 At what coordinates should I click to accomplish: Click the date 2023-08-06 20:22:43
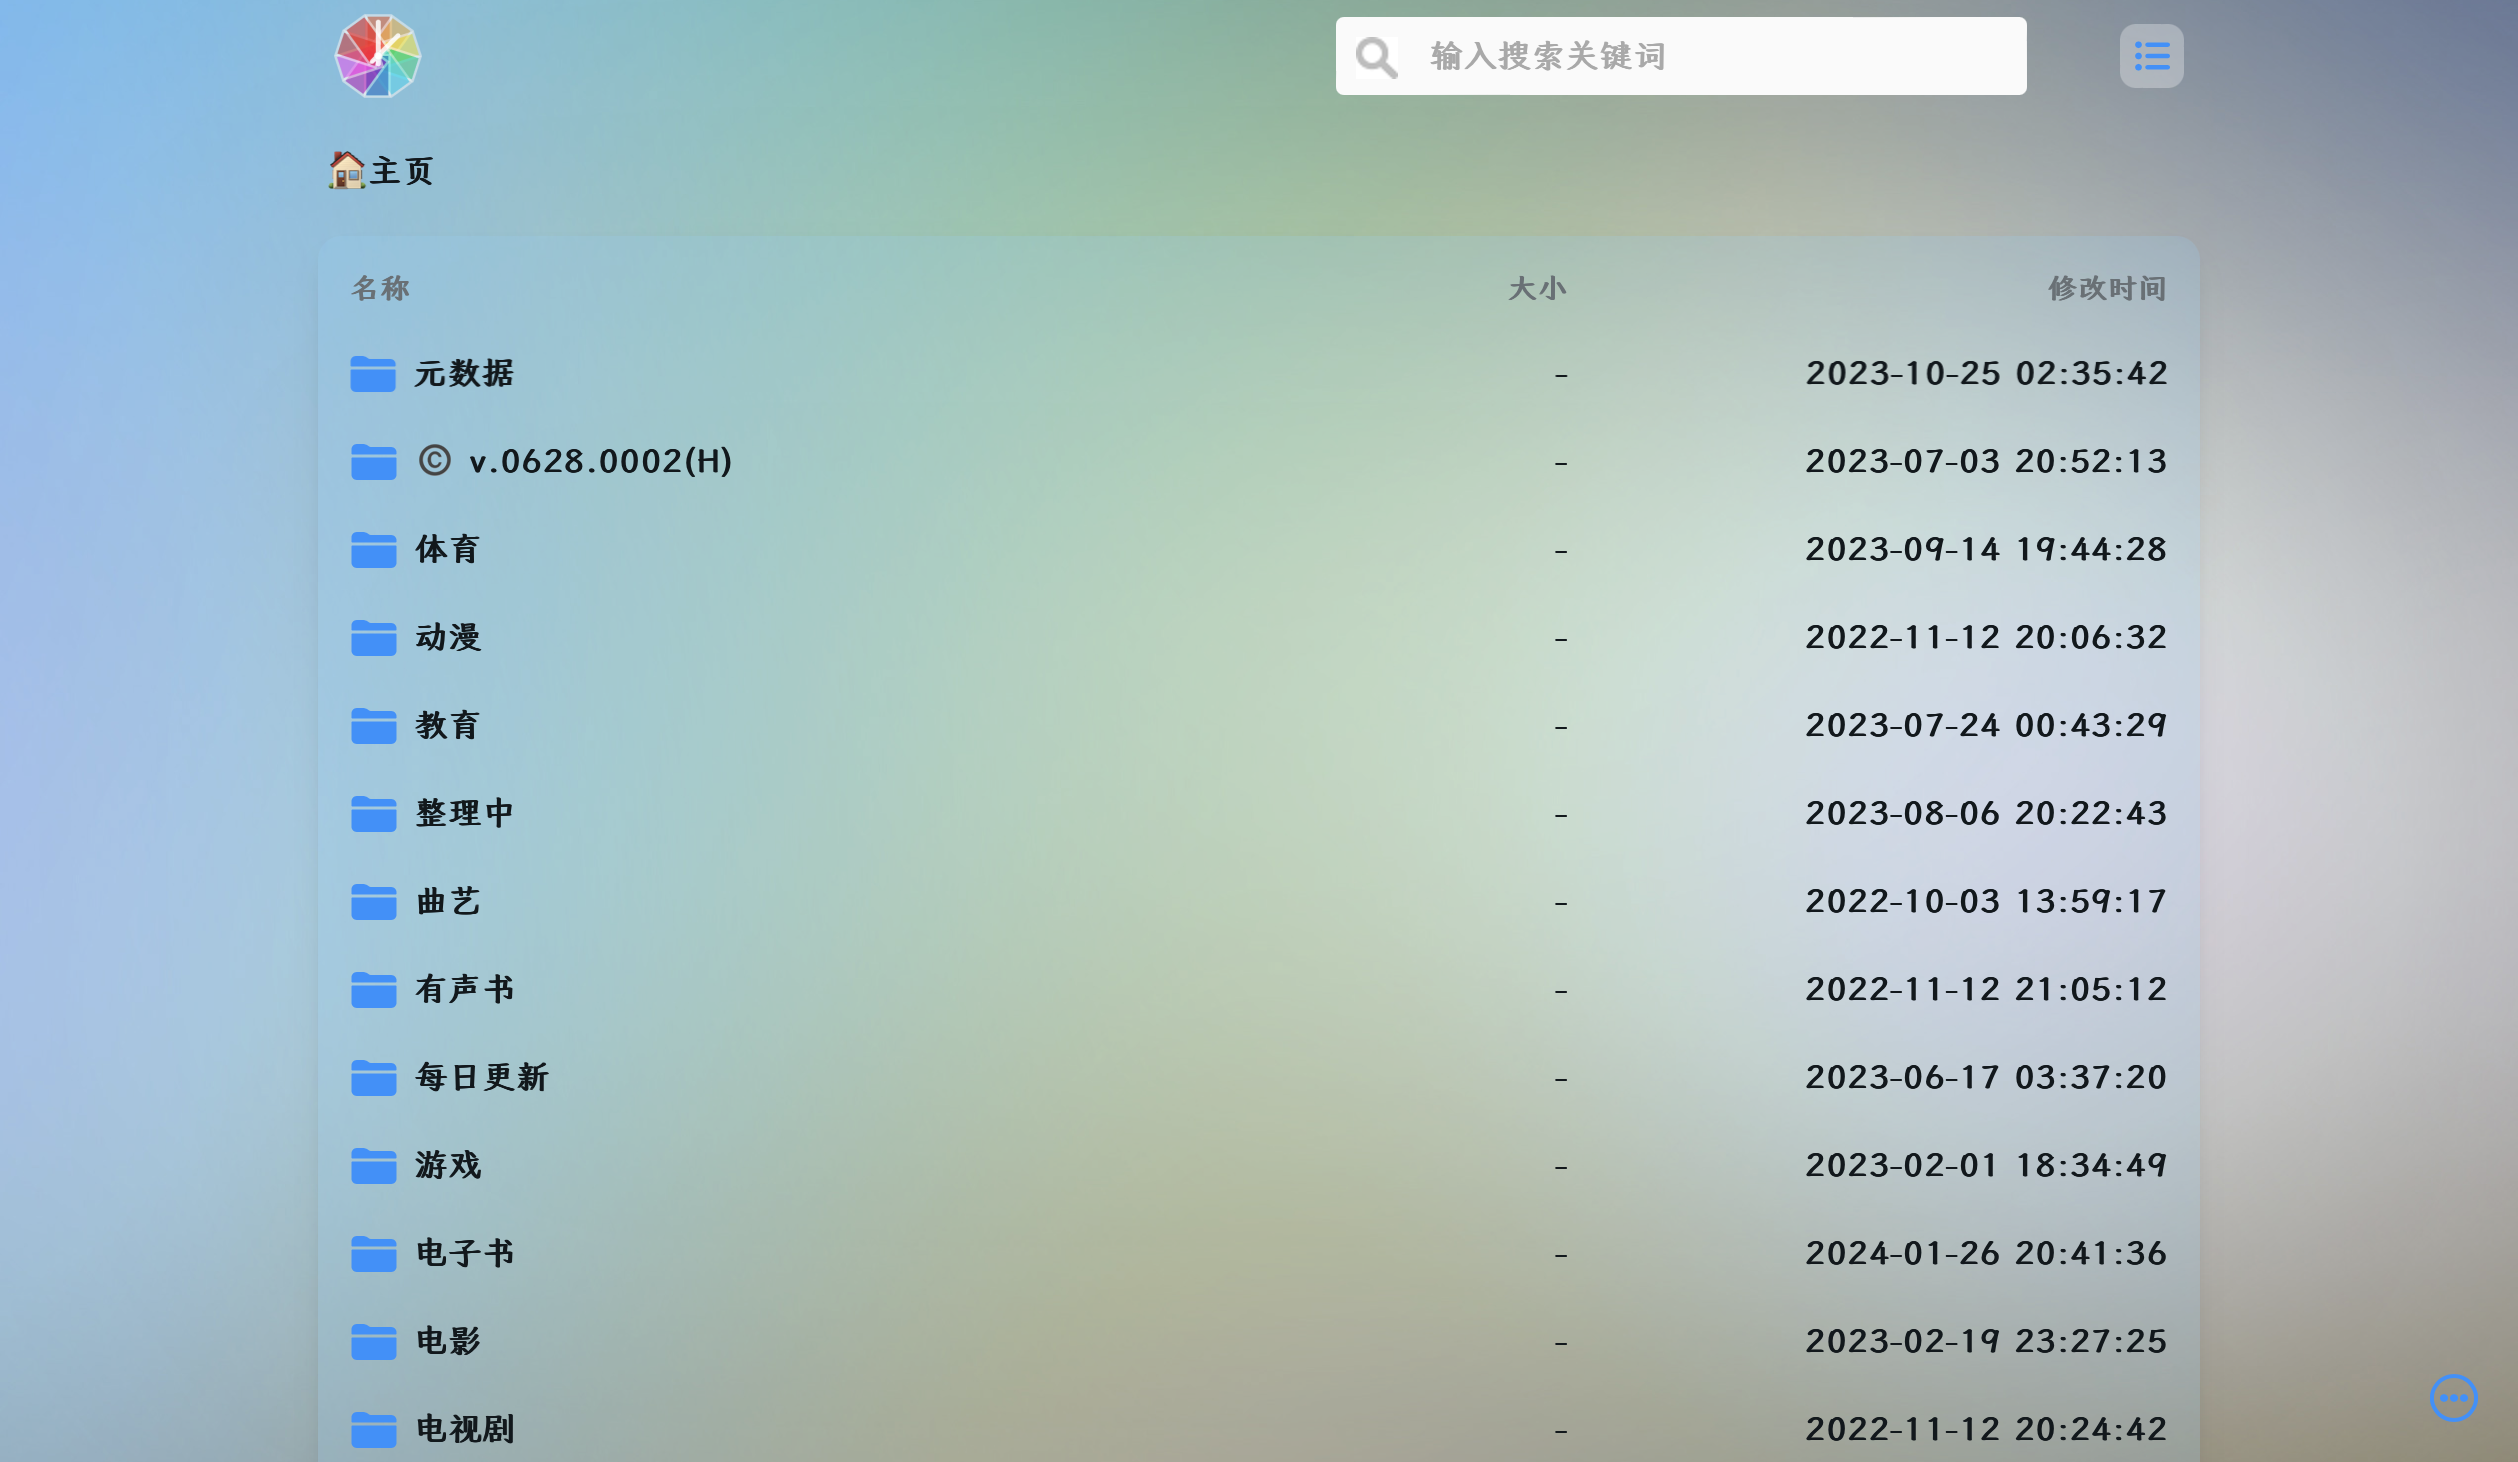1986,814
